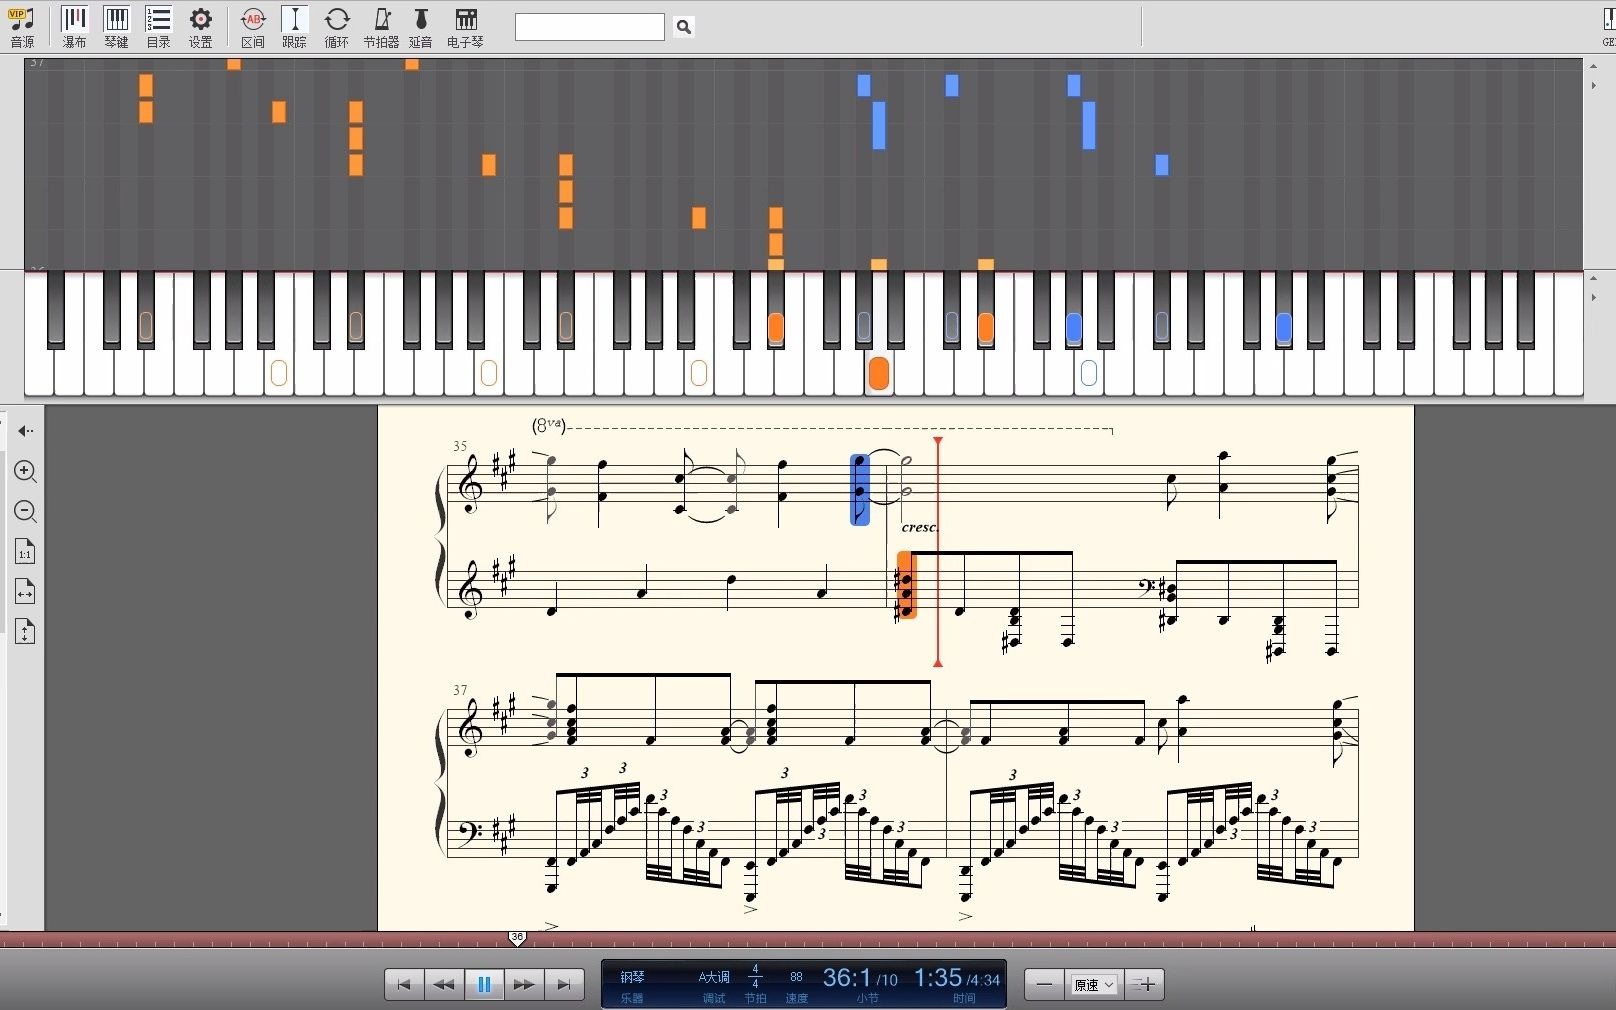Viewport: 1616px width, 1010px height.
Task: Jump to the end of the song
Action: tap(564, 984)
